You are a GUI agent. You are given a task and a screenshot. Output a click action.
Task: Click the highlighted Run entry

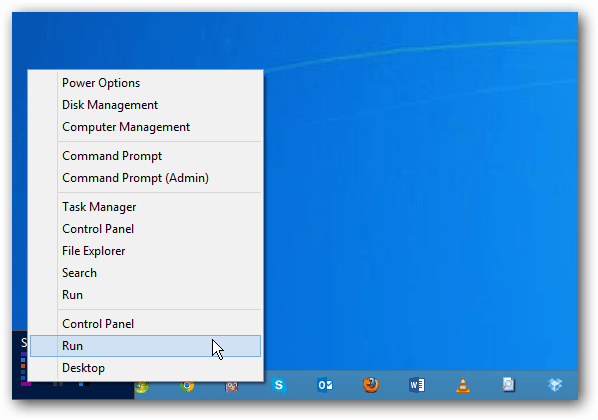coord(145,346)
